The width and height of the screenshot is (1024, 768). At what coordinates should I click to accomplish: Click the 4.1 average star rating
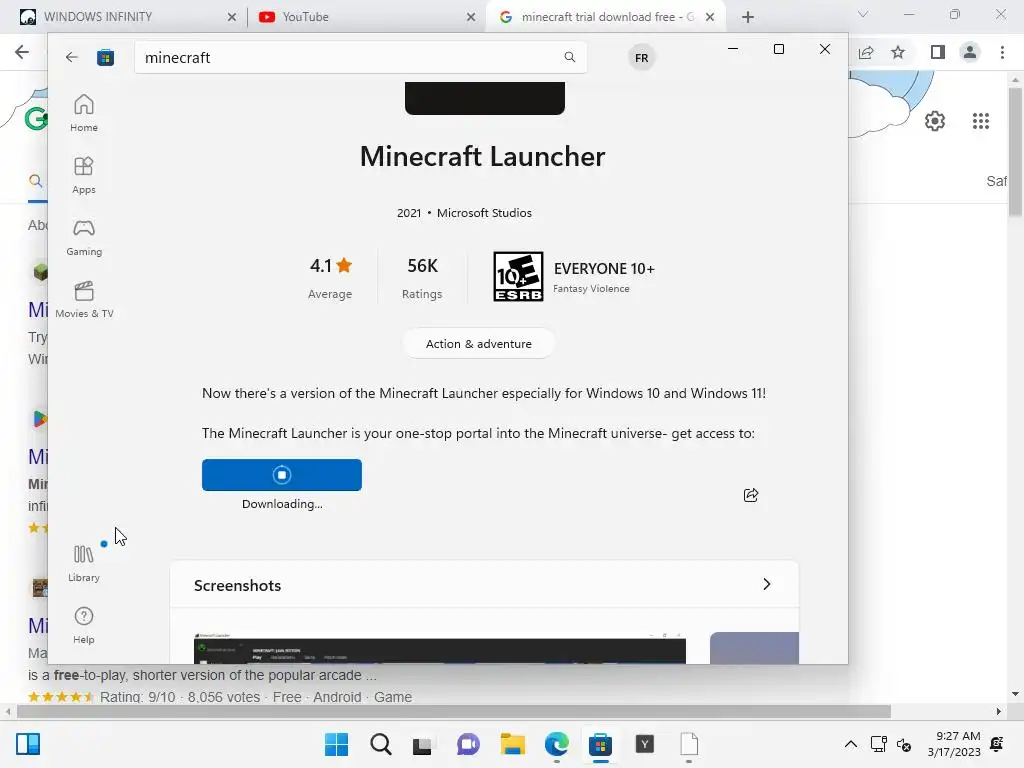(330, 266)
